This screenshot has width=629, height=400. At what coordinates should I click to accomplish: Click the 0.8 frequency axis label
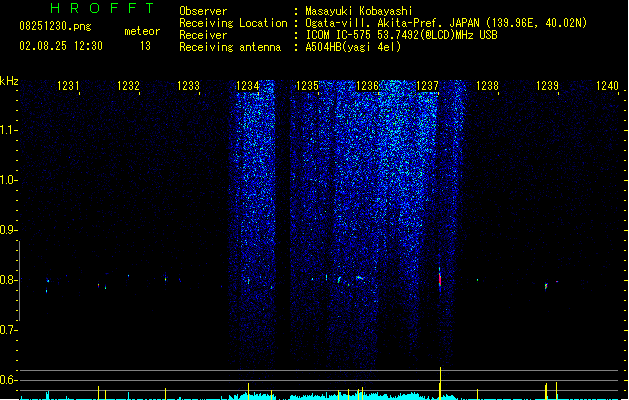click(x=8, y=280)
